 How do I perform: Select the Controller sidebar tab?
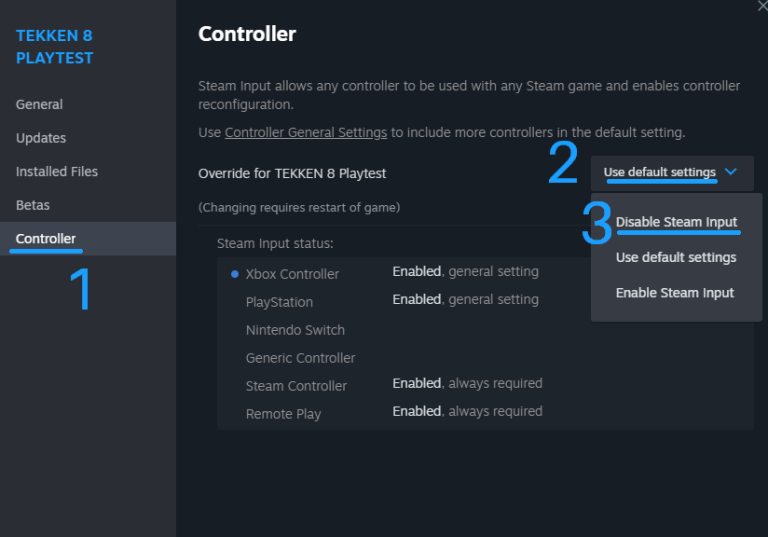(46, 239)
